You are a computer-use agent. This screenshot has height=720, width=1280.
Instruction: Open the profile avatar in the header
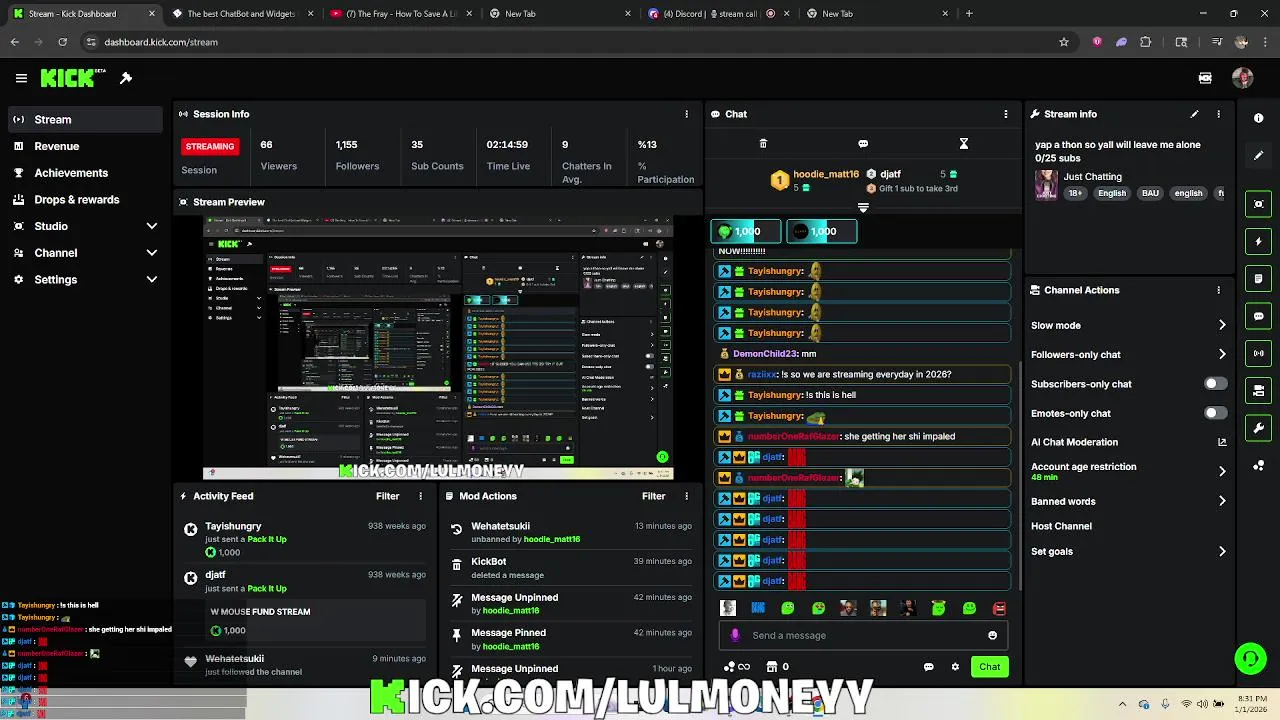pos(1243,78)
